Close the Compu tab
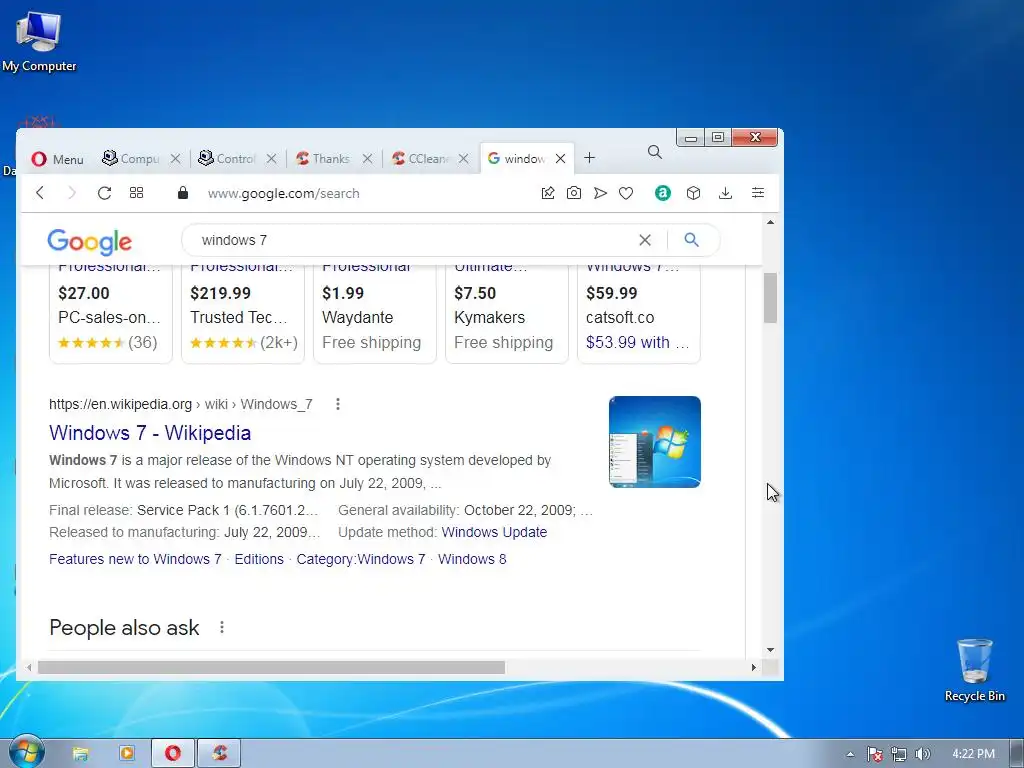This screenshot has height=768, width=1024. tap(176, 159)
